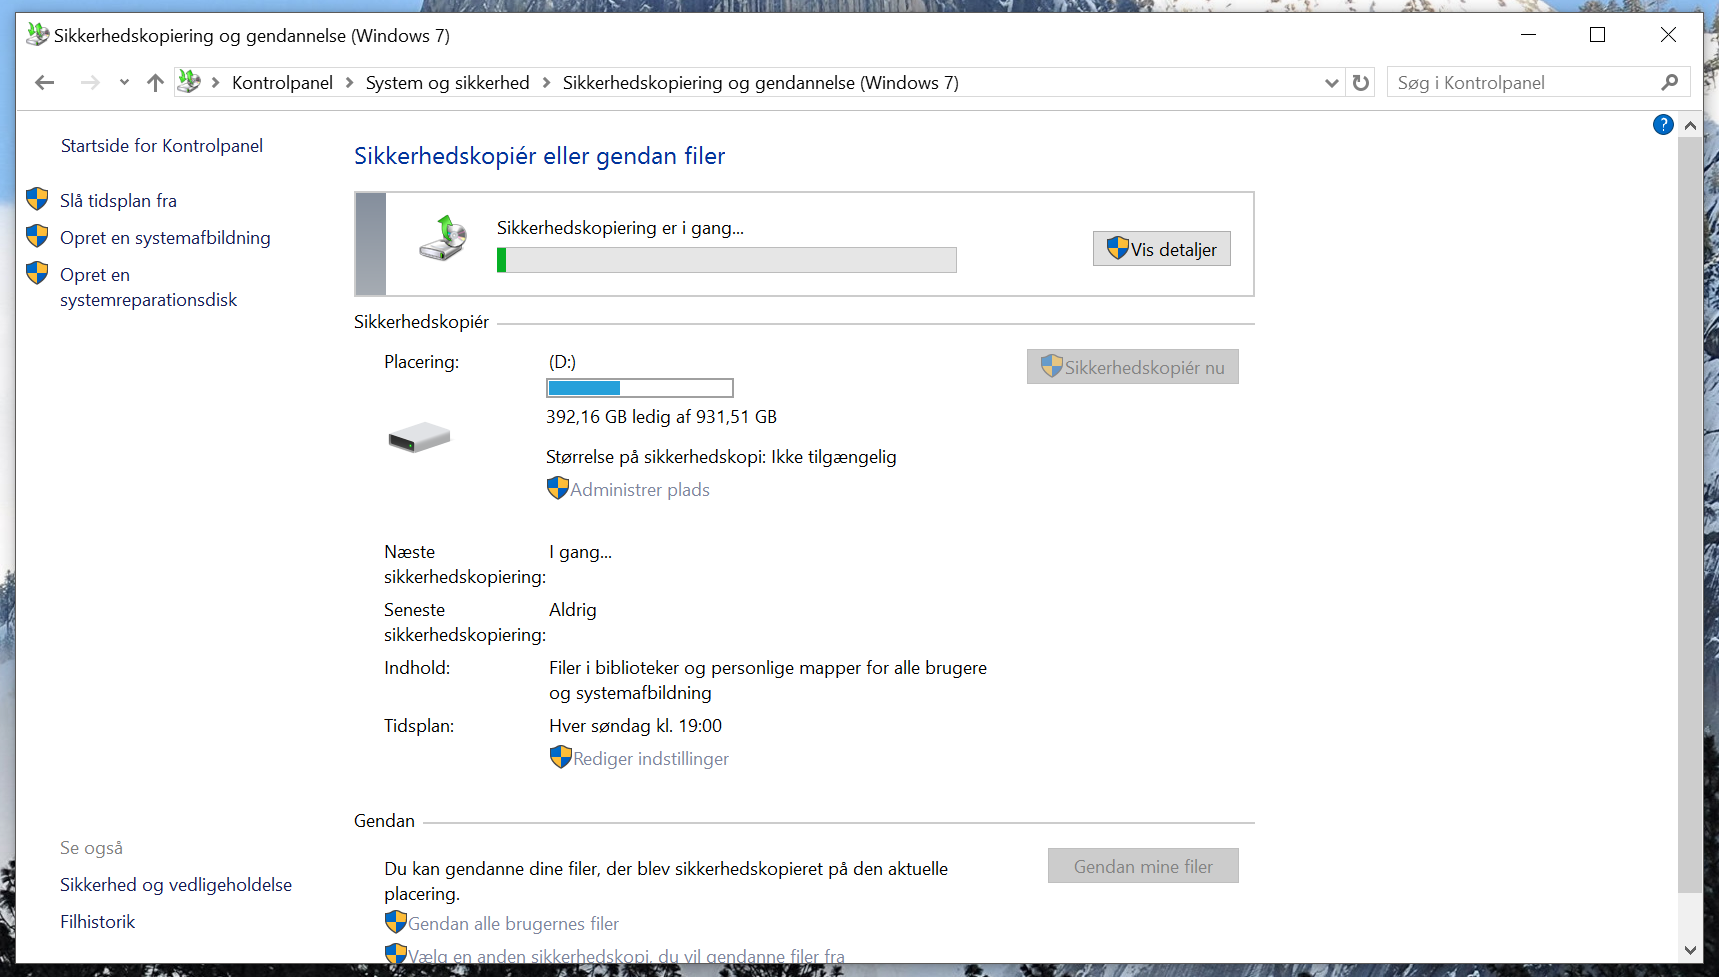1719x977 pixels.
Task: Expand chevron after Kontrolpanel breadcrumb
Action: coord(349,83)
